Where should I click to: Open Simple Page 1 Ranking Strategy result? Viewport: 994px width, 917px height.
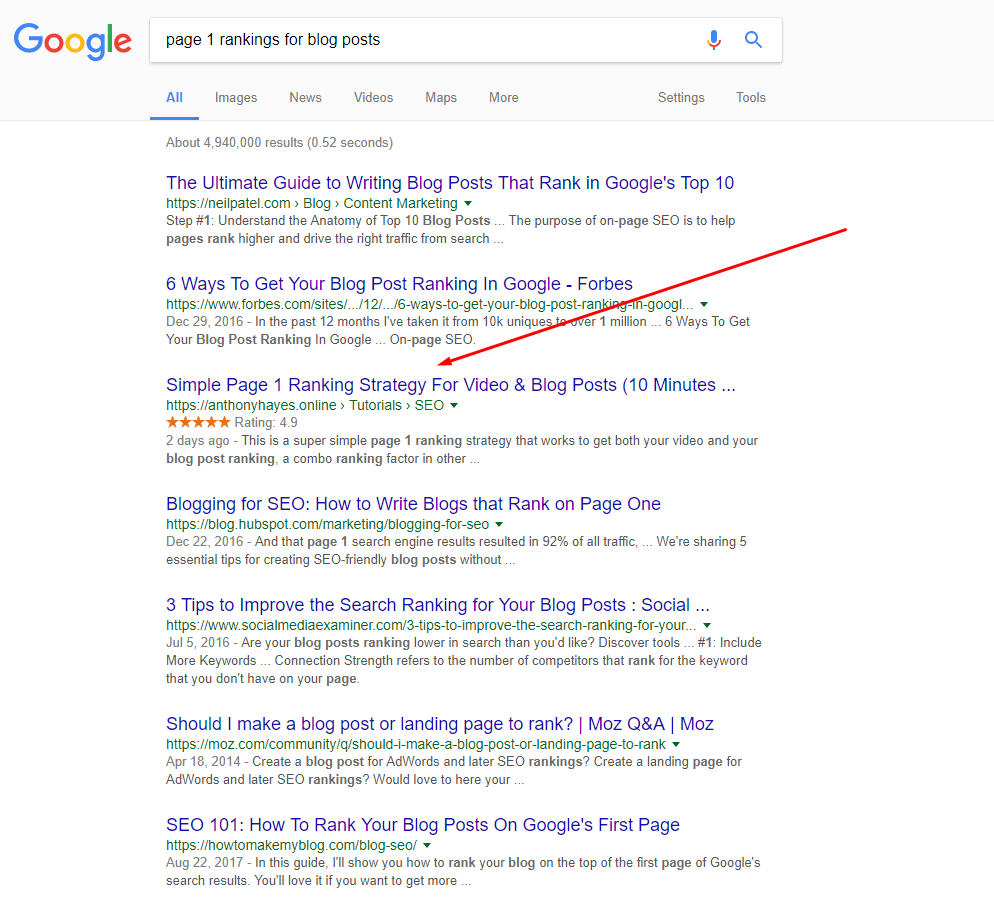click(x=451, y=385)
